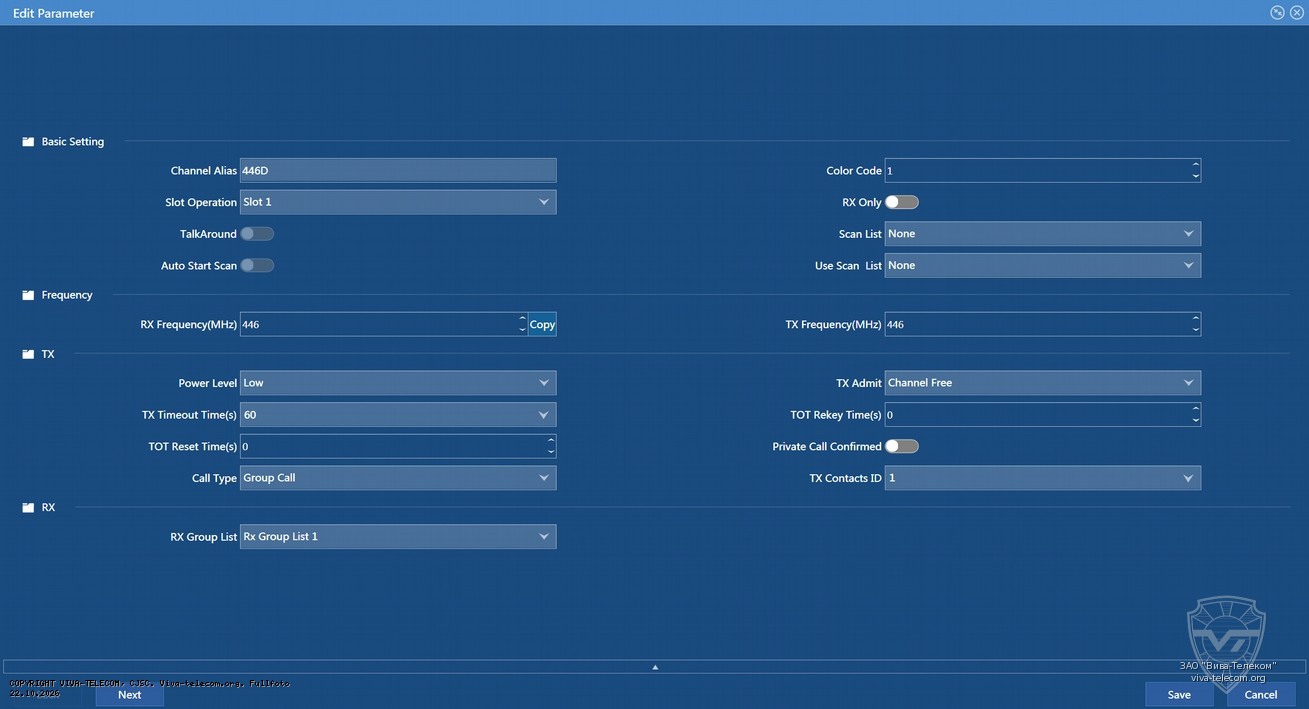Expand the bottom panel with the up arrow
Image resolution: width=1309 pixels, height=709 pixels.
tap(655, 666)
